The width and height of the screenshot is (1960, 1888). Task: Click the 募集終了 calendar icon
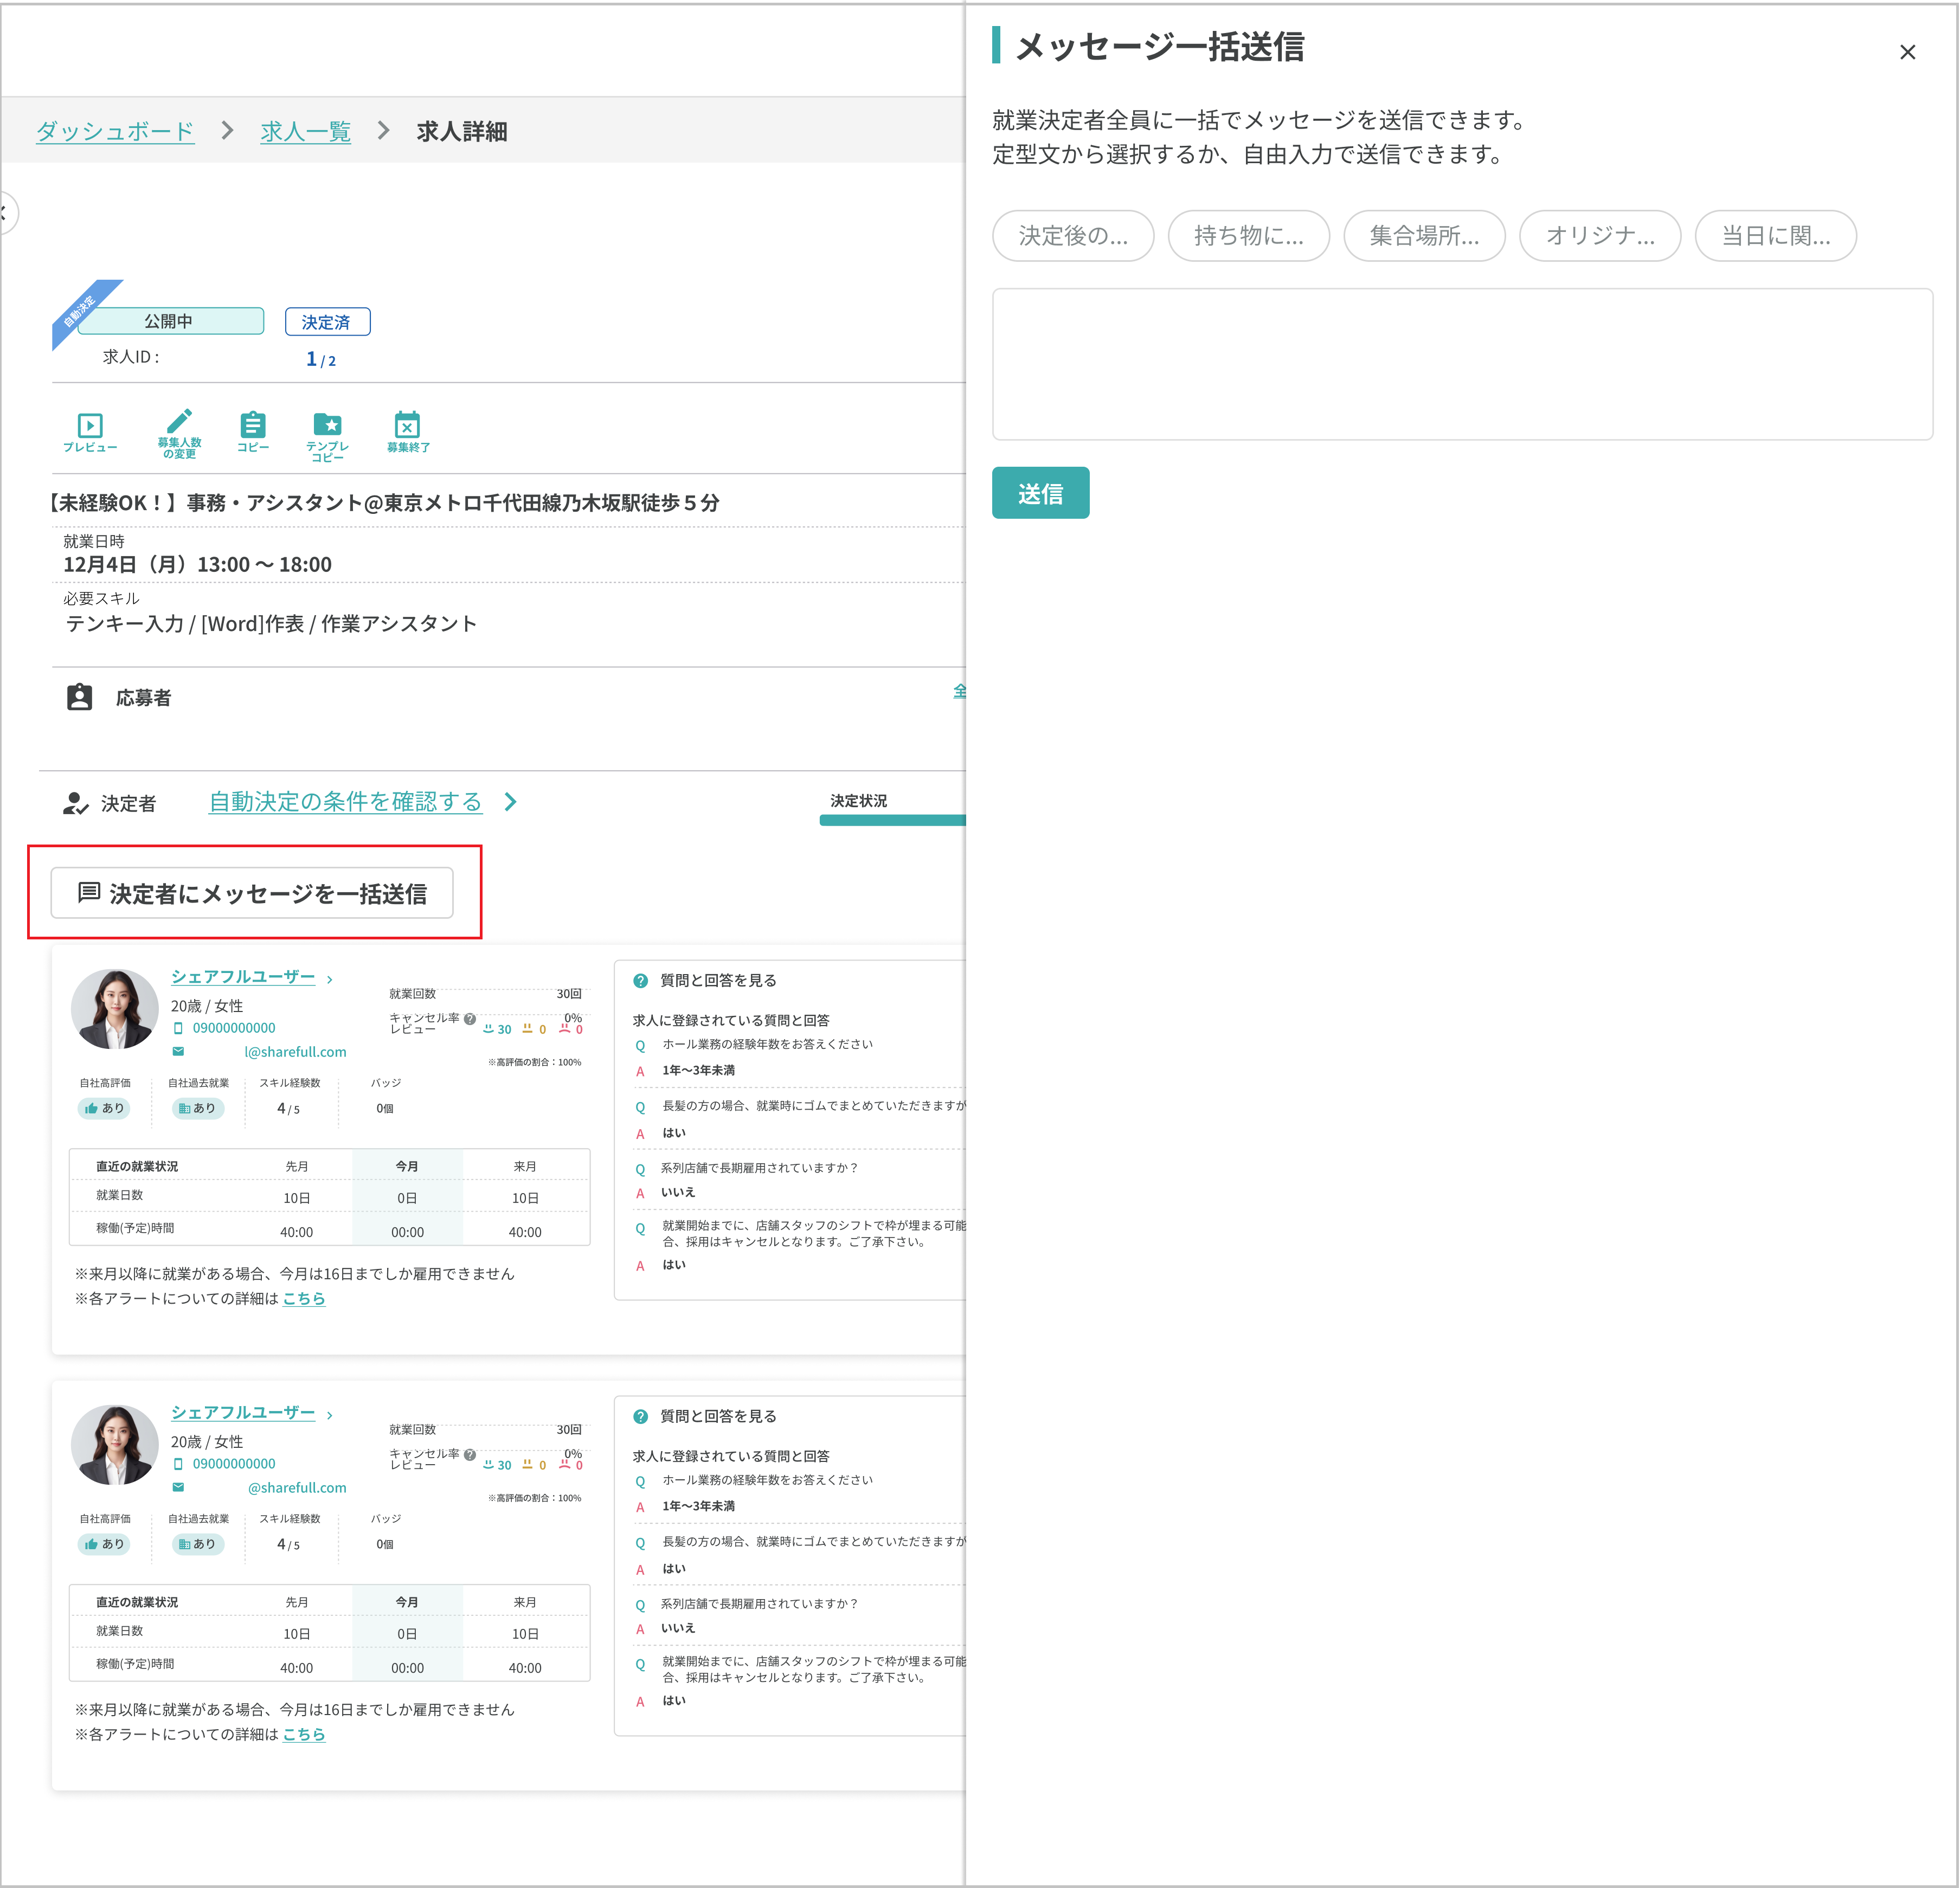(x=407, y=424)
